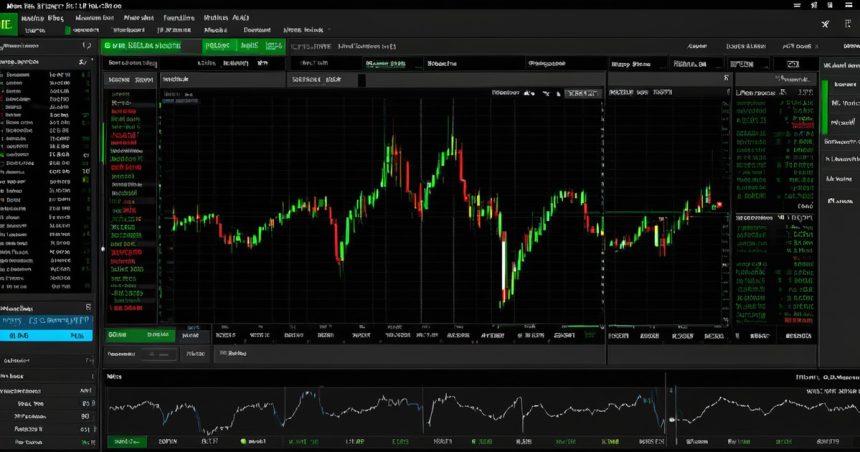This screenshot has width=860, height=452.
Task: Click the highlighted gray box in the chart toolbar
Action: [582, 93]
